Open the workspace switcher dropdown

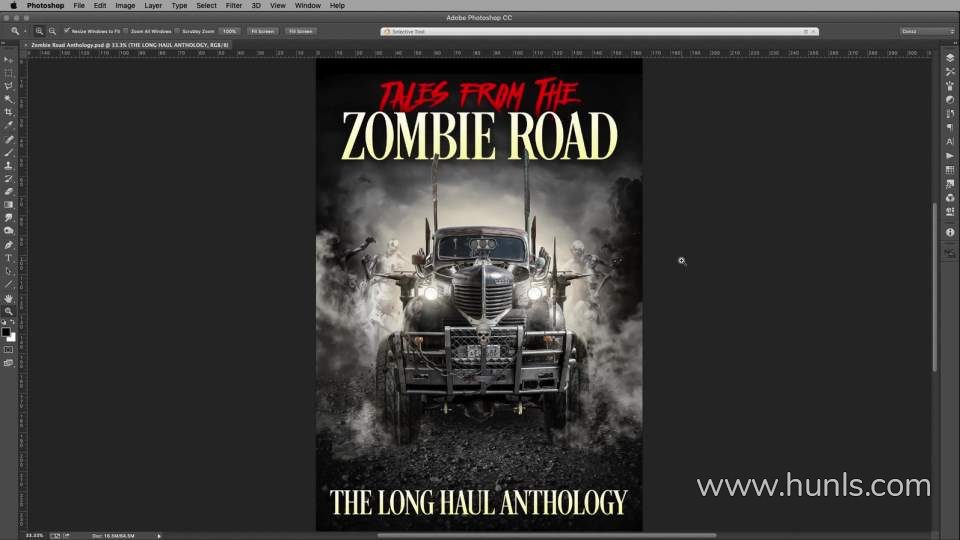pyautogui.click(x=928, y=31)
